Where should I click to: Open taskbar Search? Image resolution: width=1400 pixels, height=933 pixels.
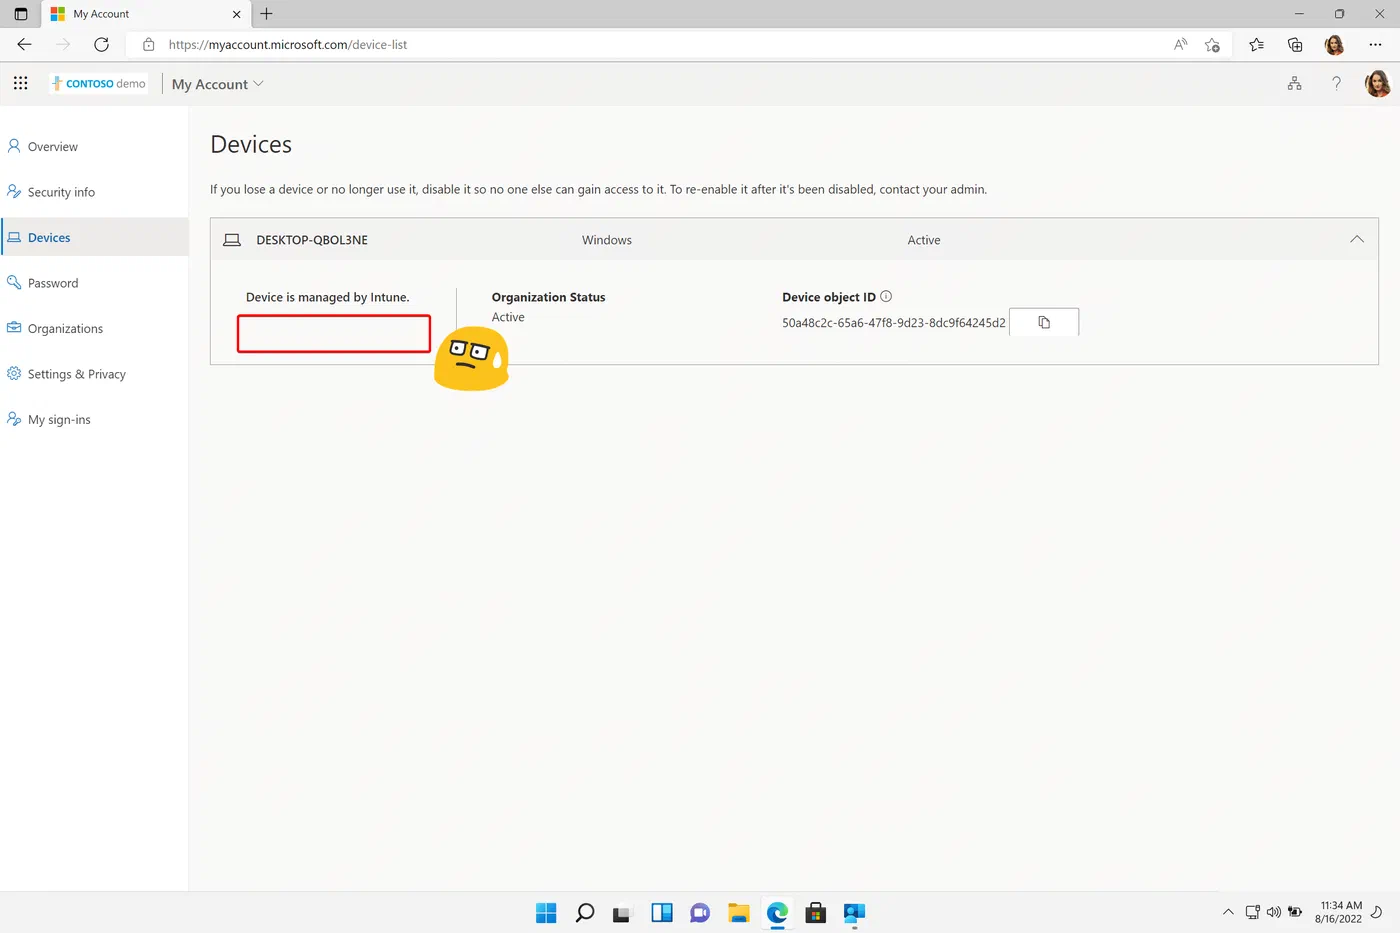coord(585,912)
